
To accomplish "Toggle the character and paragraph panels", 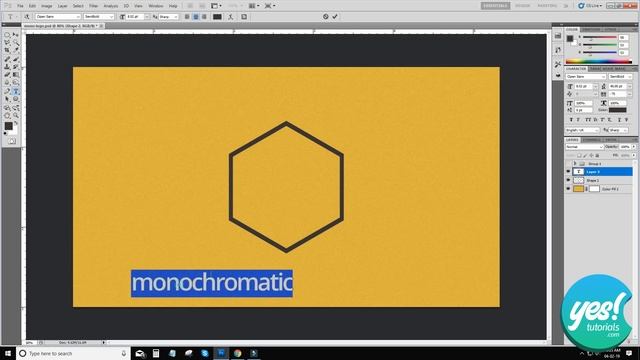I will pos(244,17).
